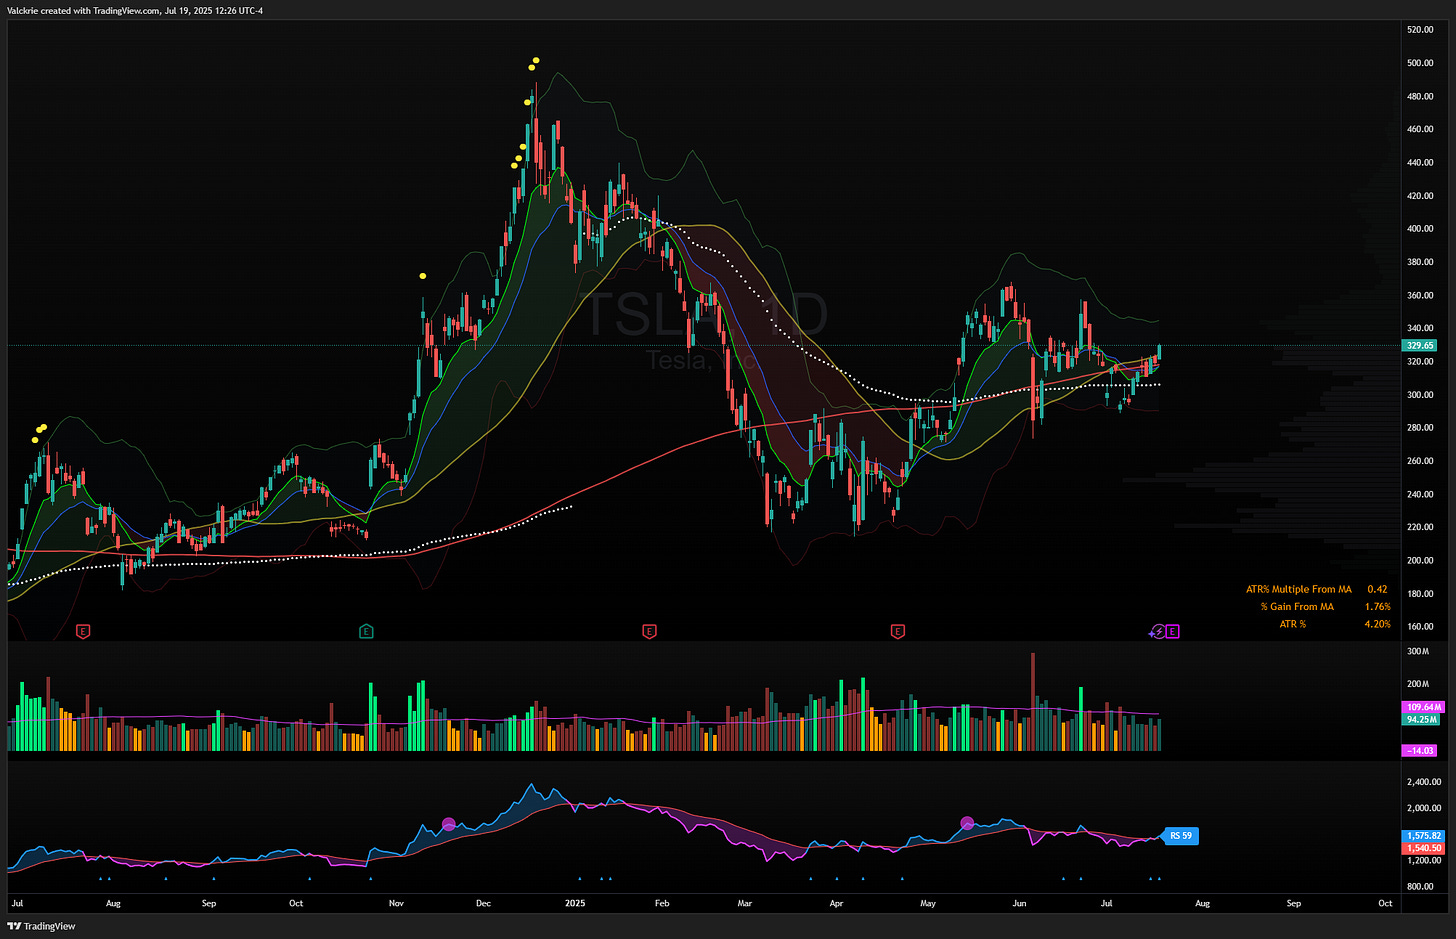This screenshot has height=939, width=1456.
Task: Click the tallest red volume bar in June
Action: tap(1033, 702)
